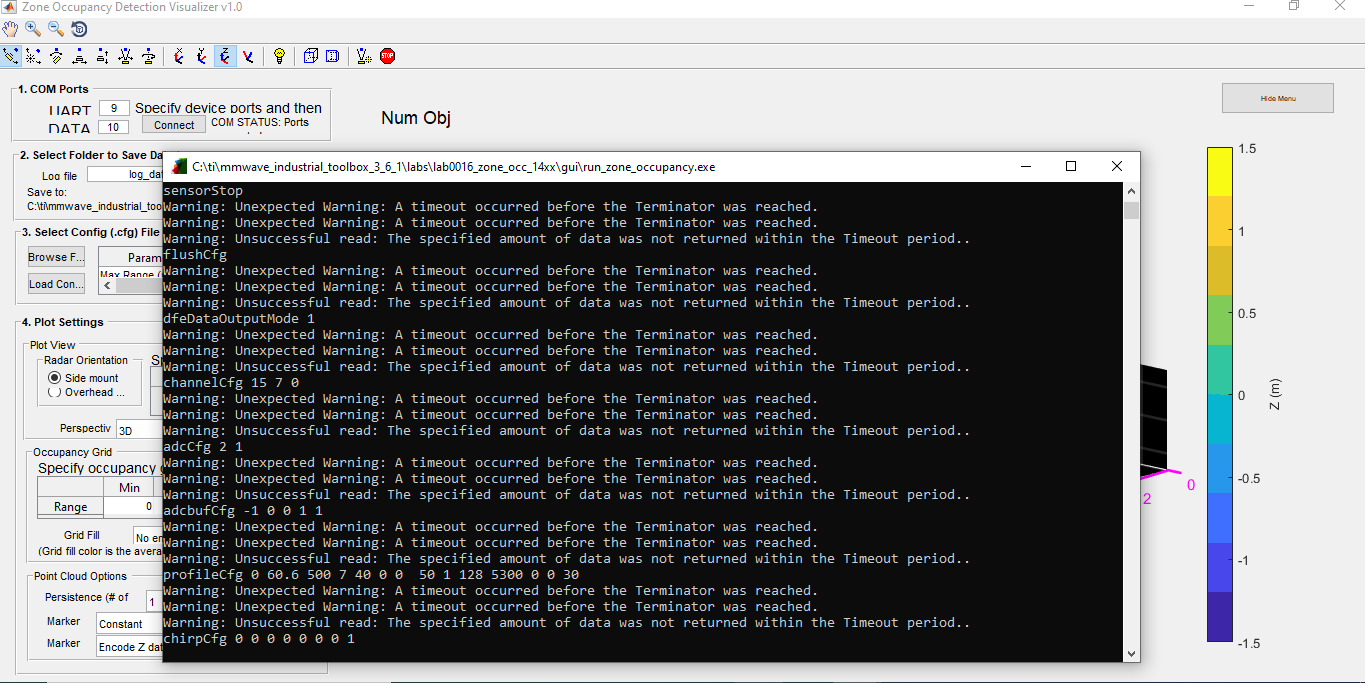Open the Marker Constant dropdown
1365x683 pixels.
click(x=129, y=623)
